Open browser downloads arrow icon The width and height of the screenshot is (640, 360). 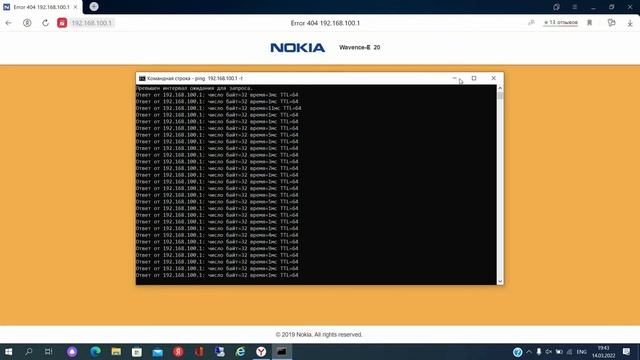pos(630,23)
